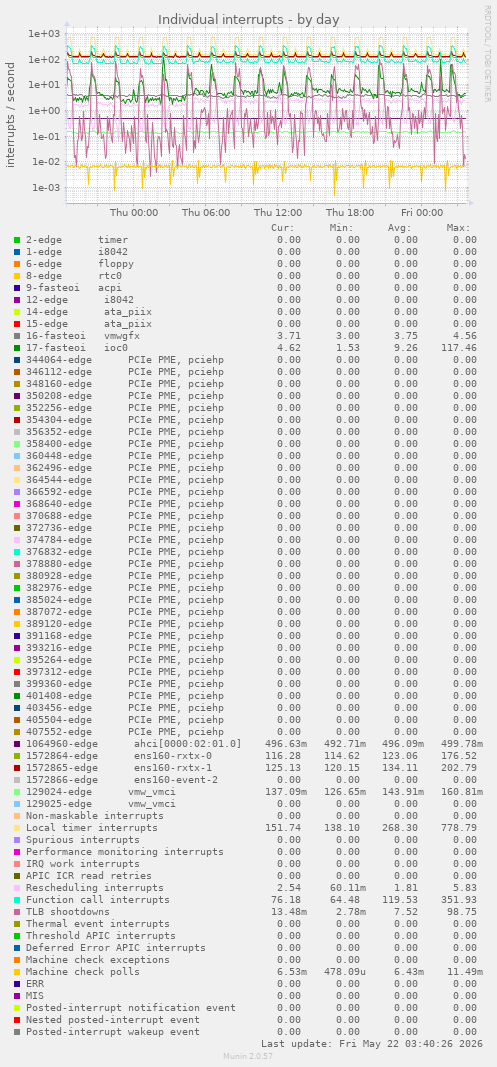The height and width of the screenshot is (1067, 497).
Task: Click the Munin 2.0.57 footer text
Action: point(248,1055)
